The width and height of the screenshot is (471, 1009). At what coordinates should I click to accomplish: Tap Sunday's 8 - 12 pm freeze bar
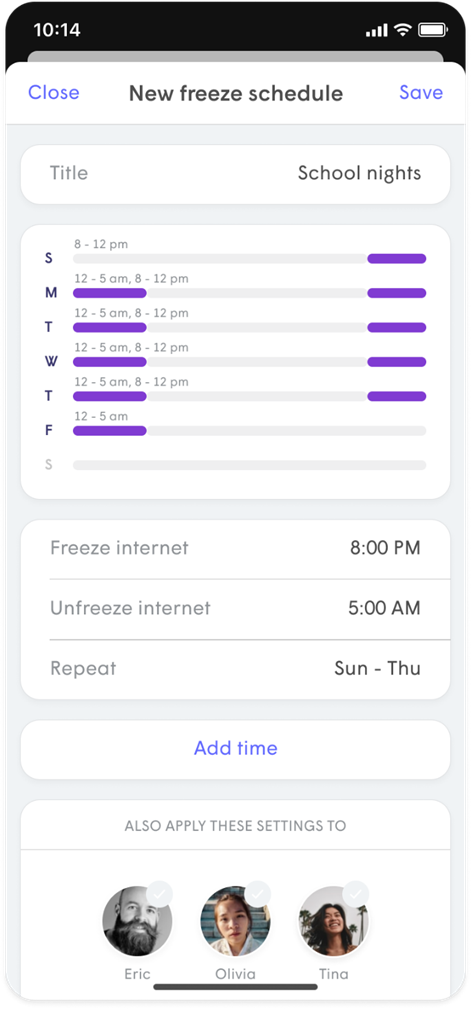[x=396, y=259]
